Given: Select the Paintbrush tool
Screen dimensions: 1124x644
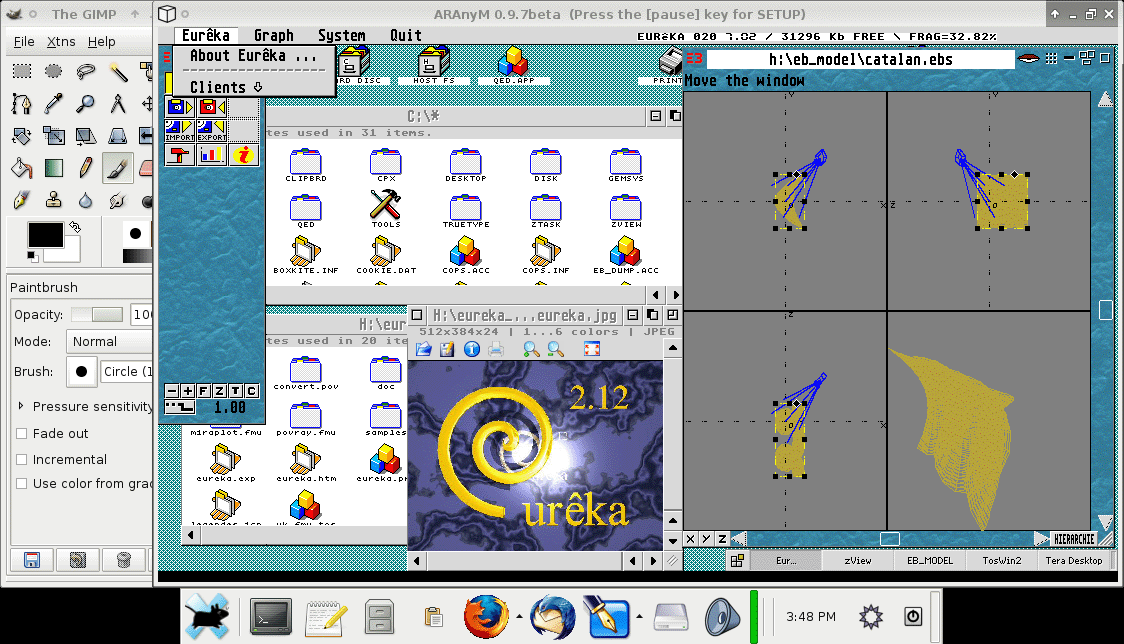Looking at the screenshot, I should 118,169.
